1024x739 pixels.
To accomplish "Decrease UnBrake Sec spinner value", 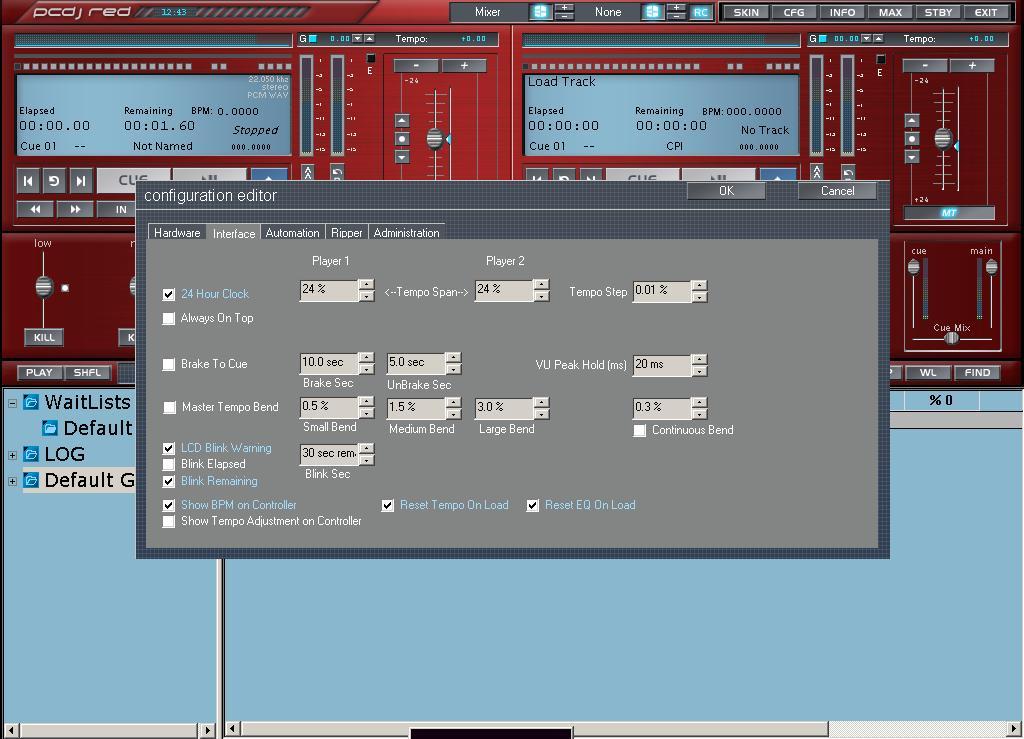I will click(x=453, y=369).
